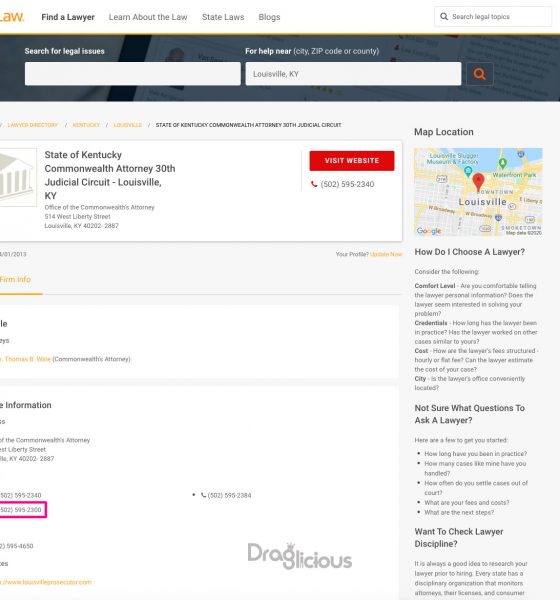The height and width of the screenshot is (600, 560).
Task: Click the Louisville, KY location field
Action: tap(353, 74)
